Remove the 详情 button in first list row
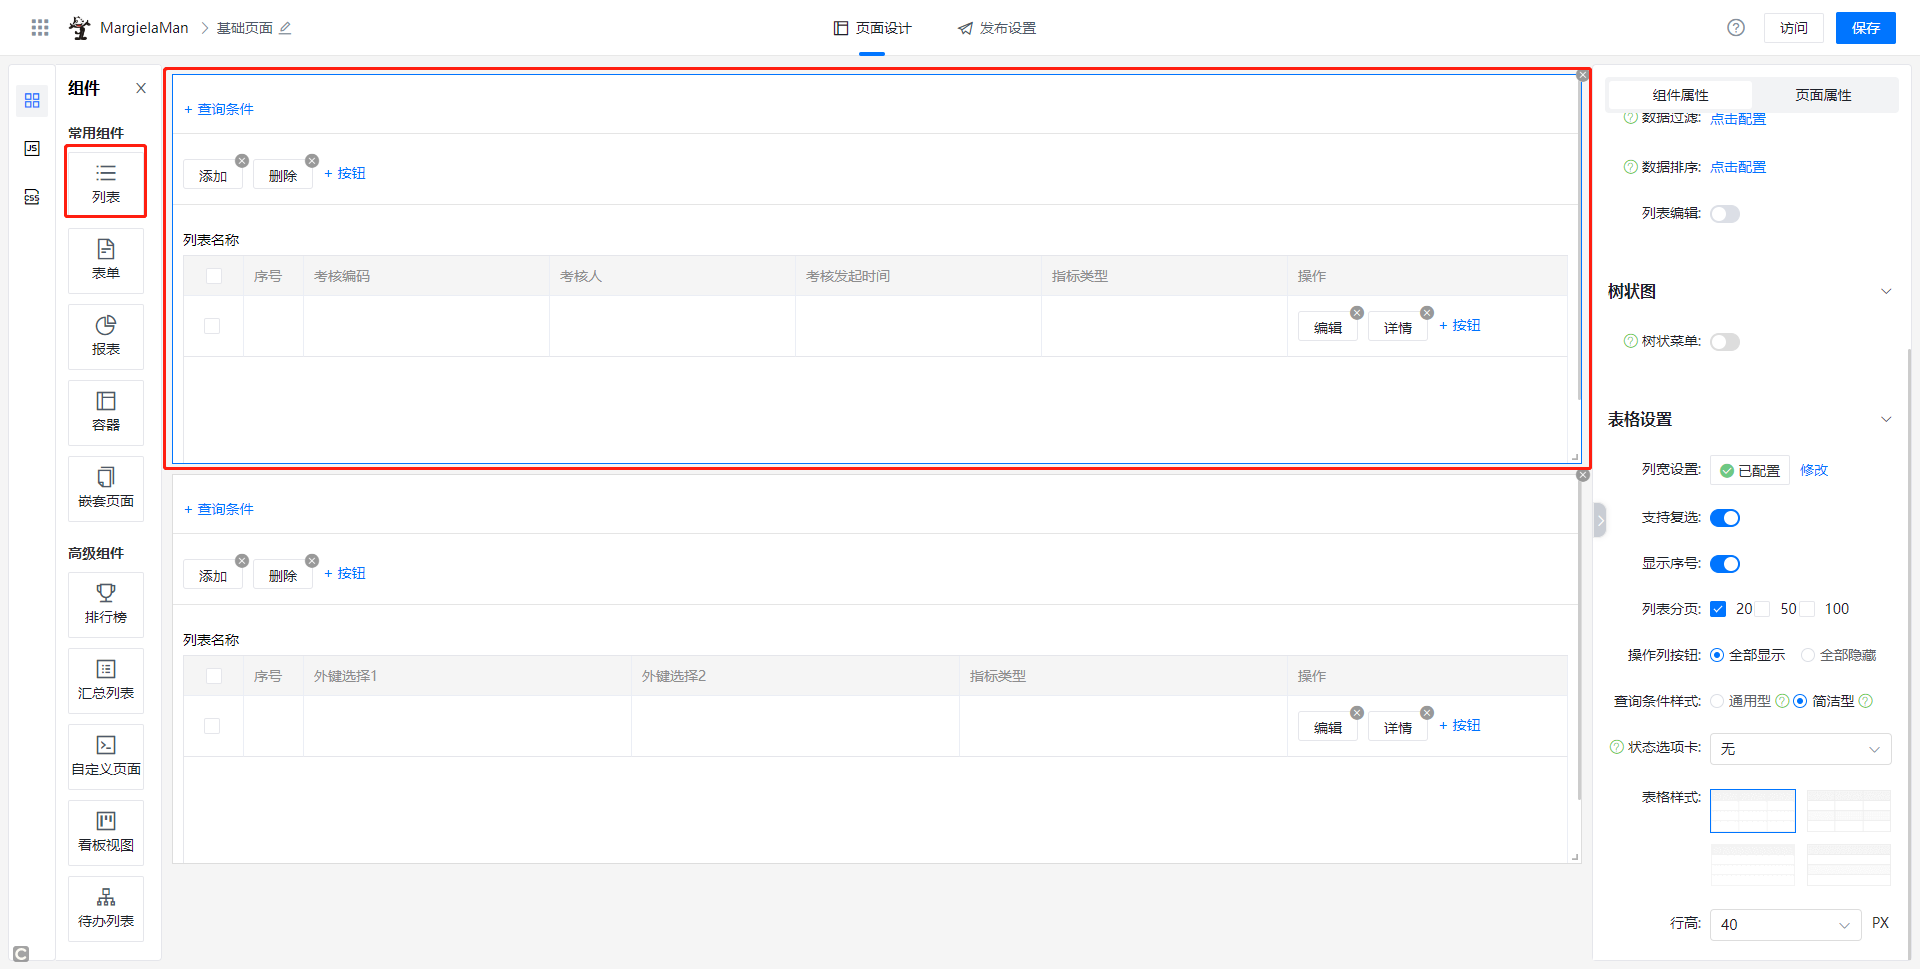This screenshot has width=1920, height=969. click(1427, 313)
